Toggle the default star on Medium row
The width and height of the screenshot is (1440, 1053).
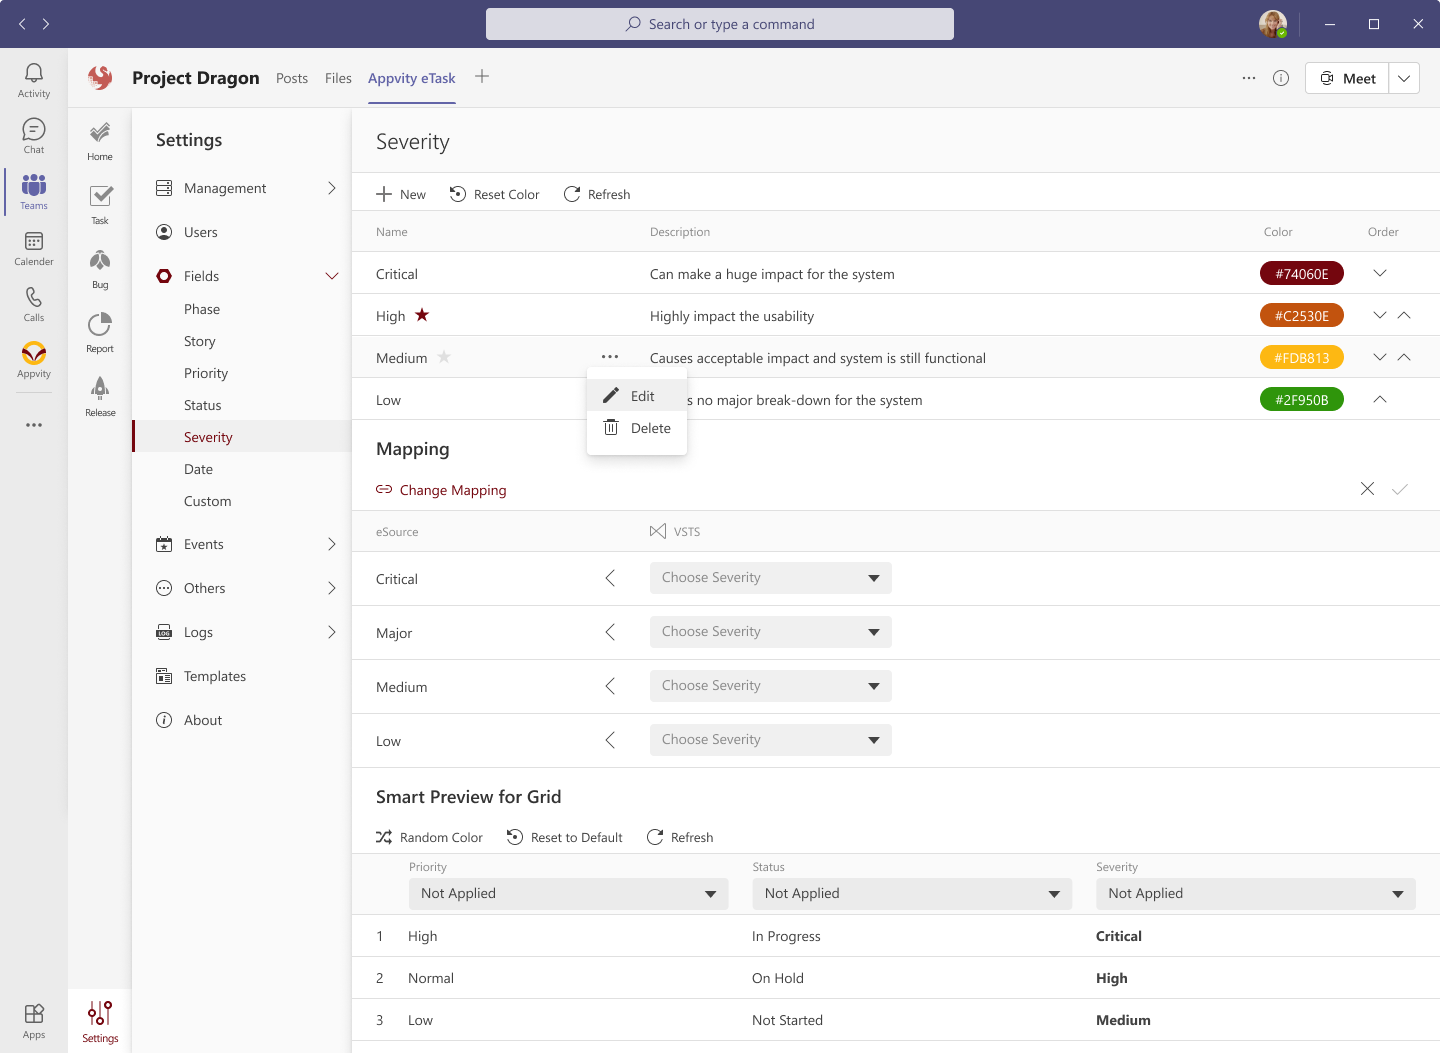444,357
